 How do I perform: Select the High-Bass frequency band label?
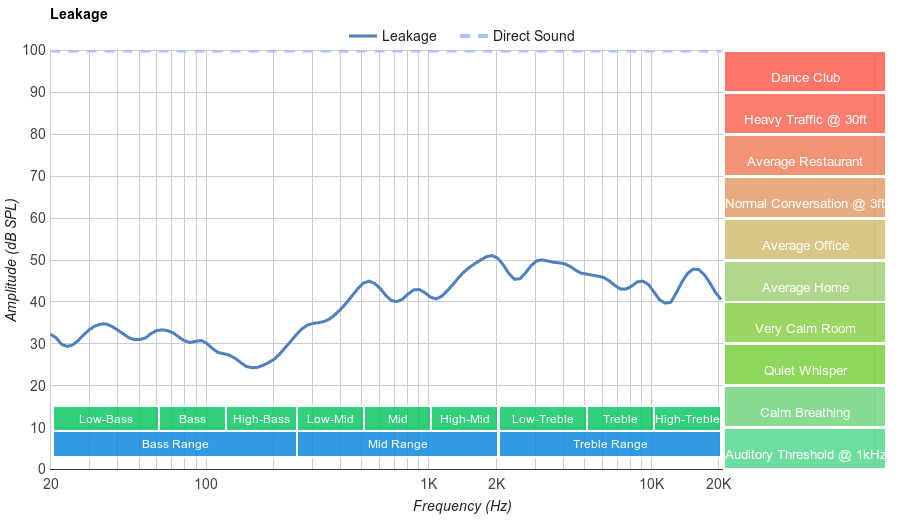click(x=261, y=419)
